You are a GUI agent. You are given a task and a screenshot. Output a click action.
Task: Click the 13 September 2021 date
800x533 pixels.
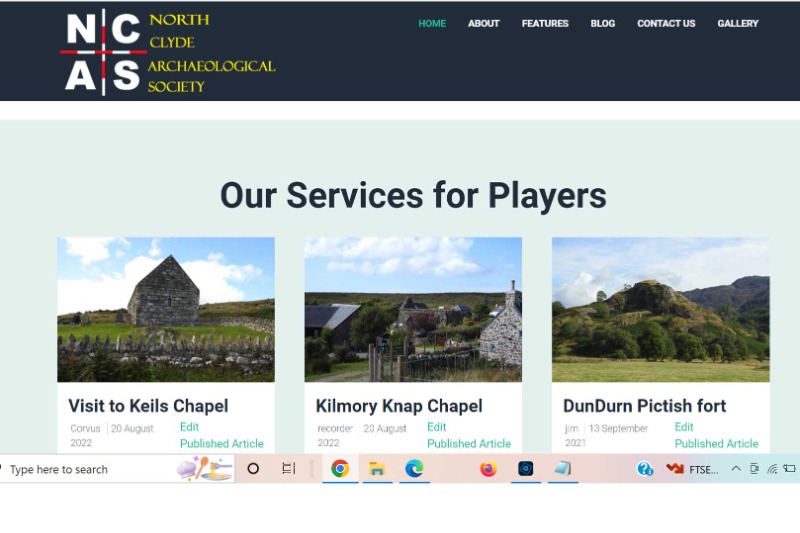(x=606, y=436)
